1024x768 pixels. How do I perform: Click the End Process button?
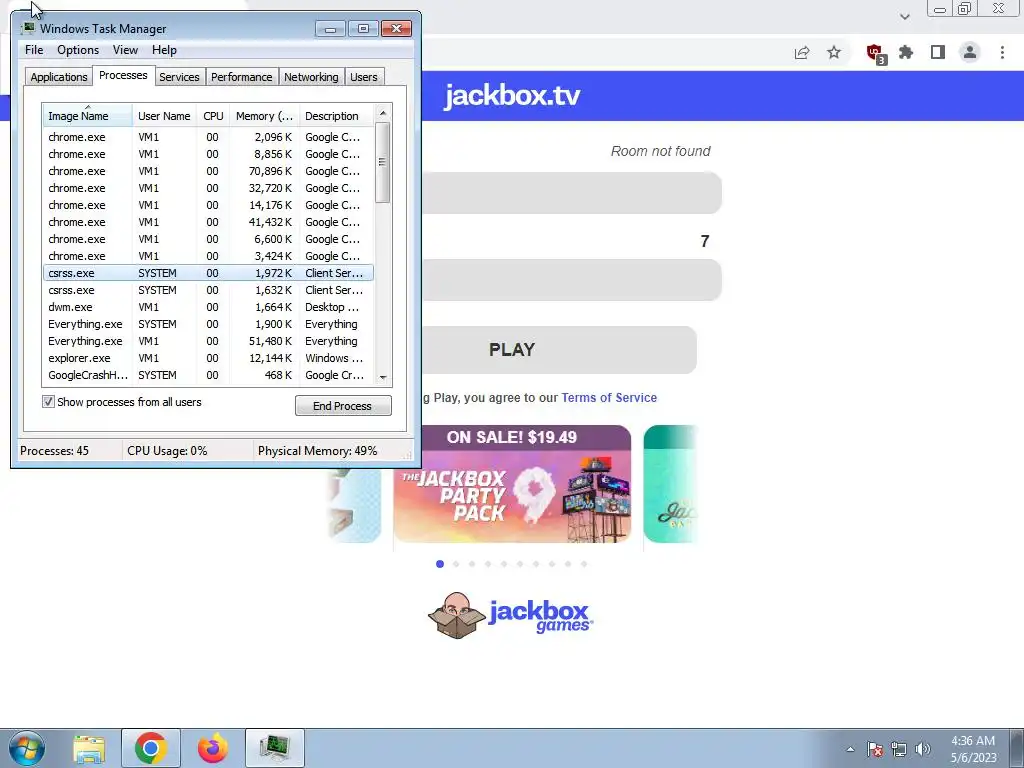[343, 406]
